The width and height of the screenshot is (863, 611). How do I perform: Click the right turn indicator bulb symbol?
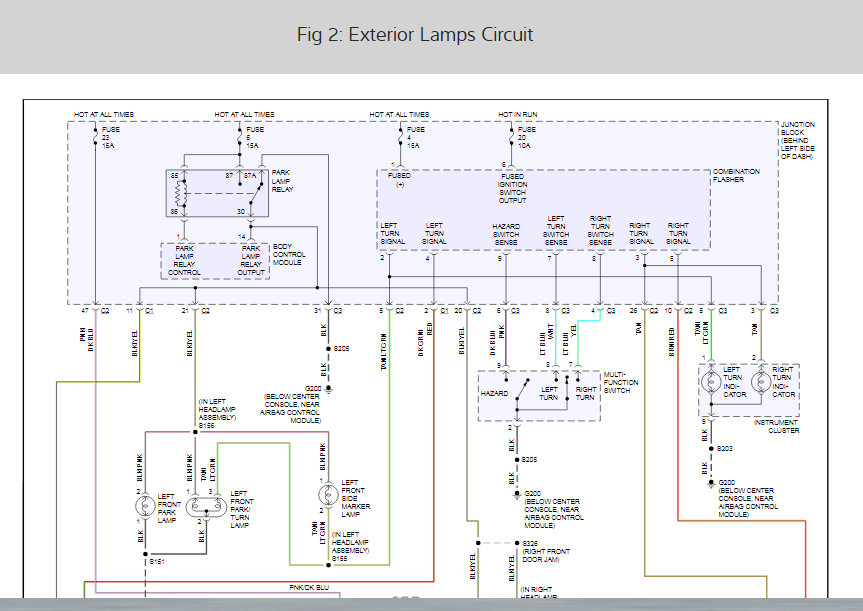pyautogui.click(x=761, y=381)
